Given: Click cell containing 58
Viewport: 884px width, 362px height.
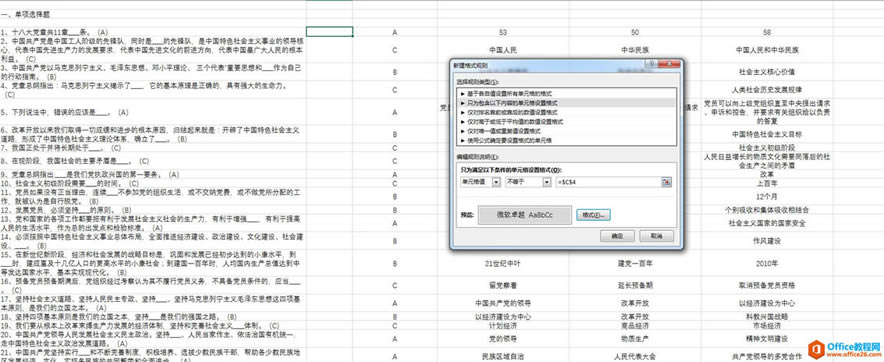Looking at the screenshot, I should click(767, 33).
